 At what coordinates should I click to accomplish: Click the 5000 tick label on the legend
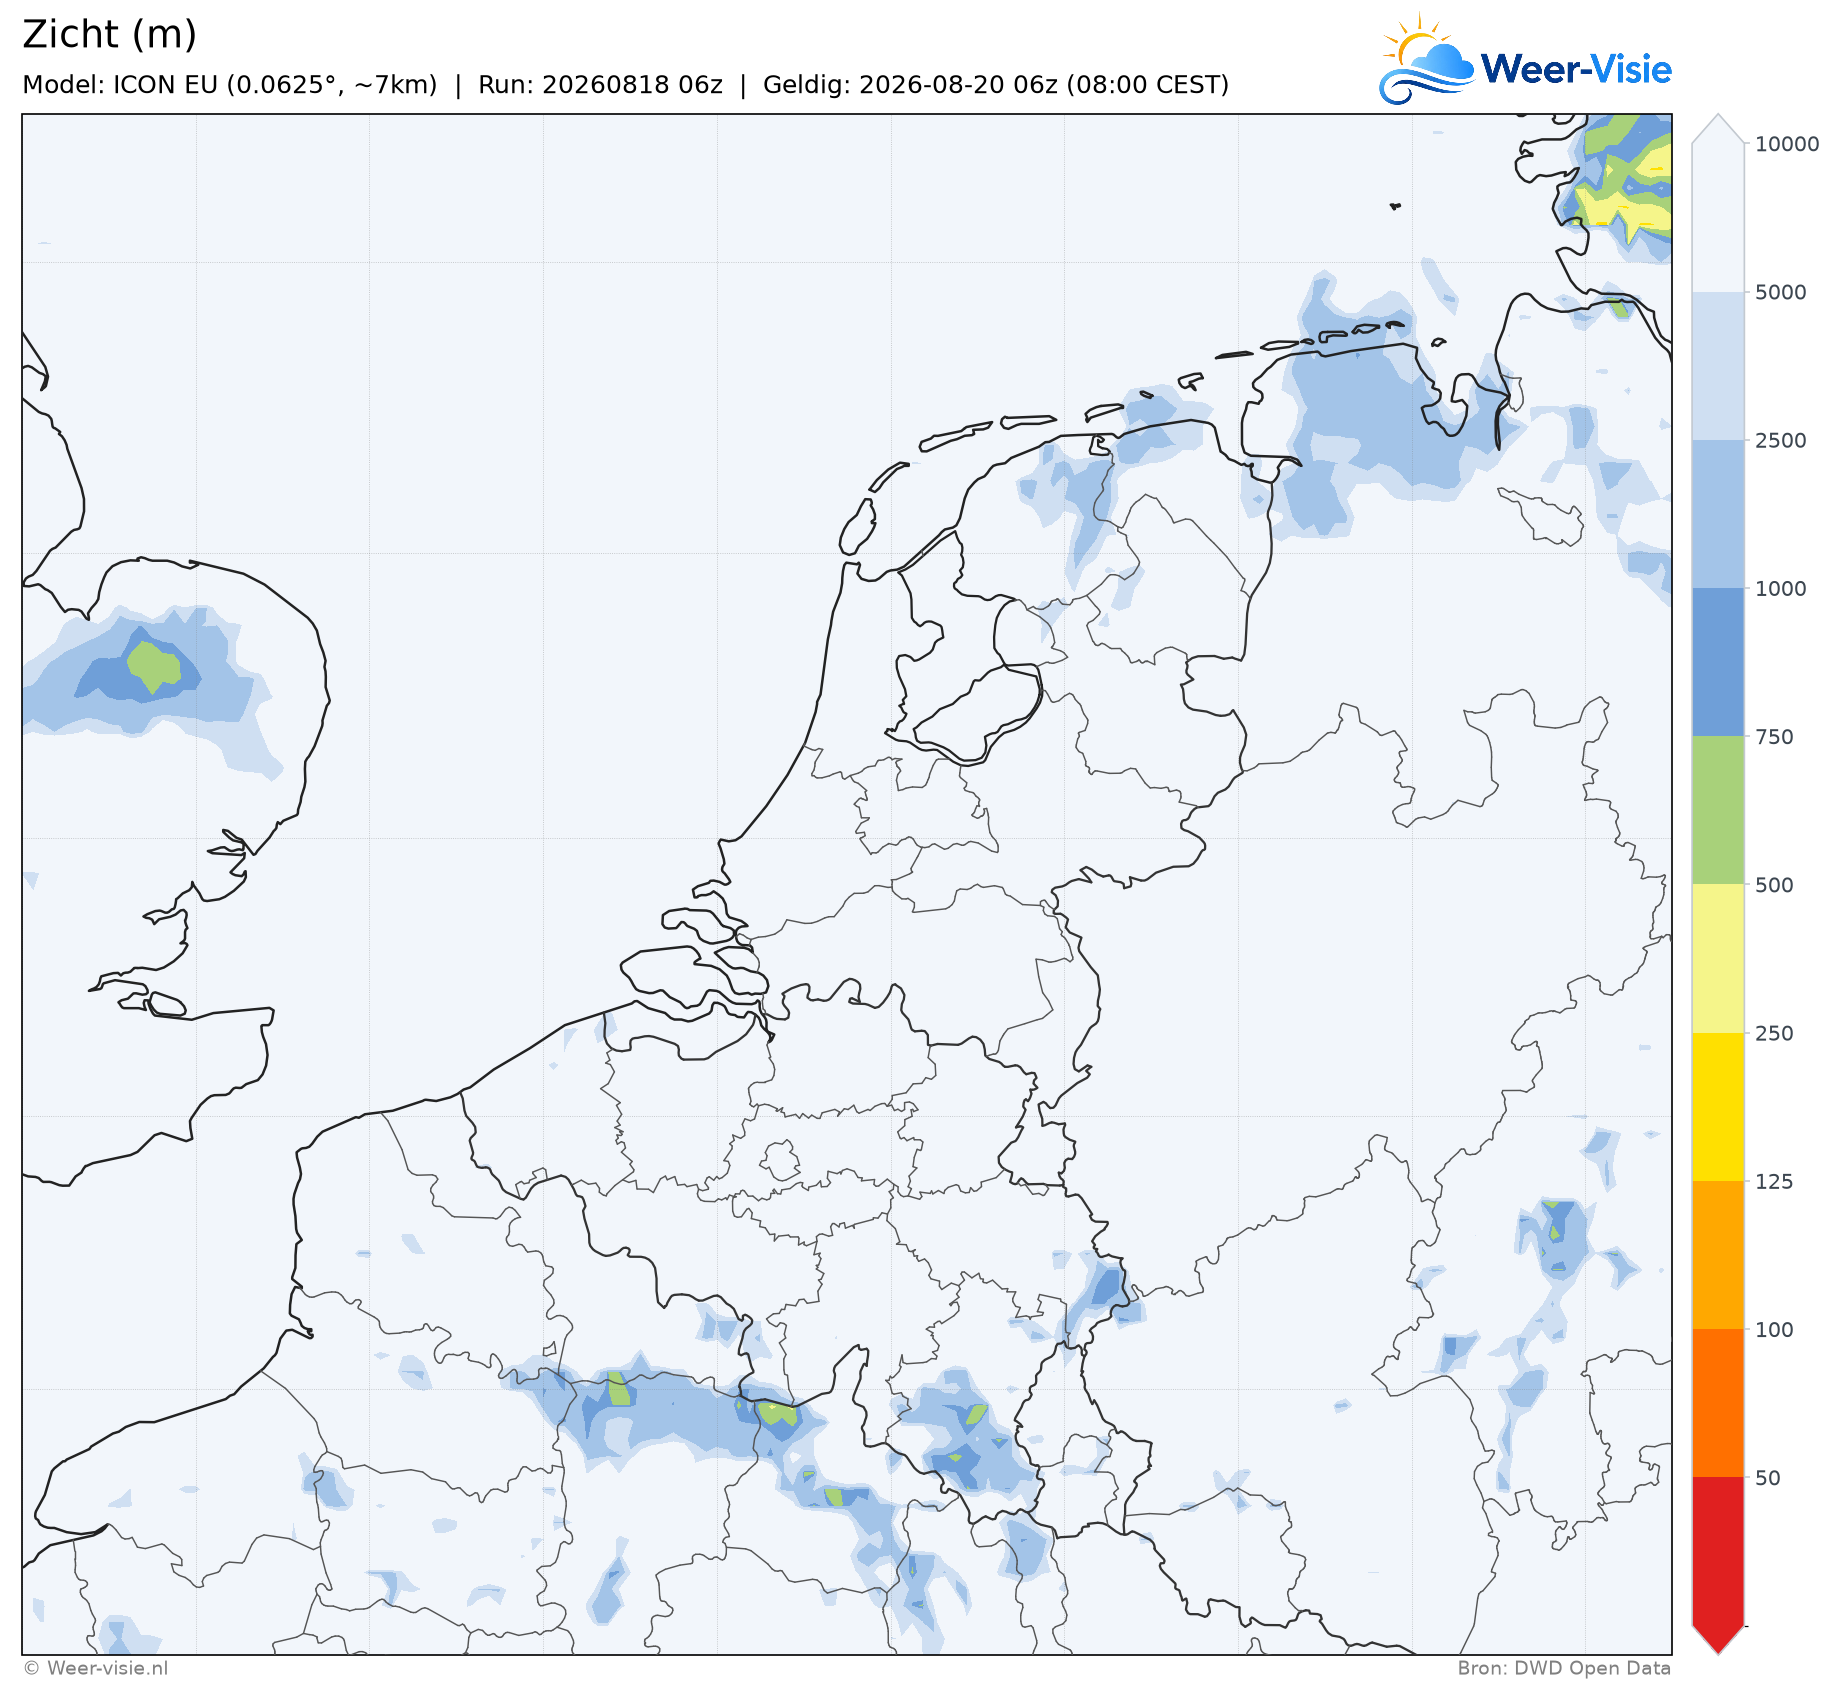1781,292
